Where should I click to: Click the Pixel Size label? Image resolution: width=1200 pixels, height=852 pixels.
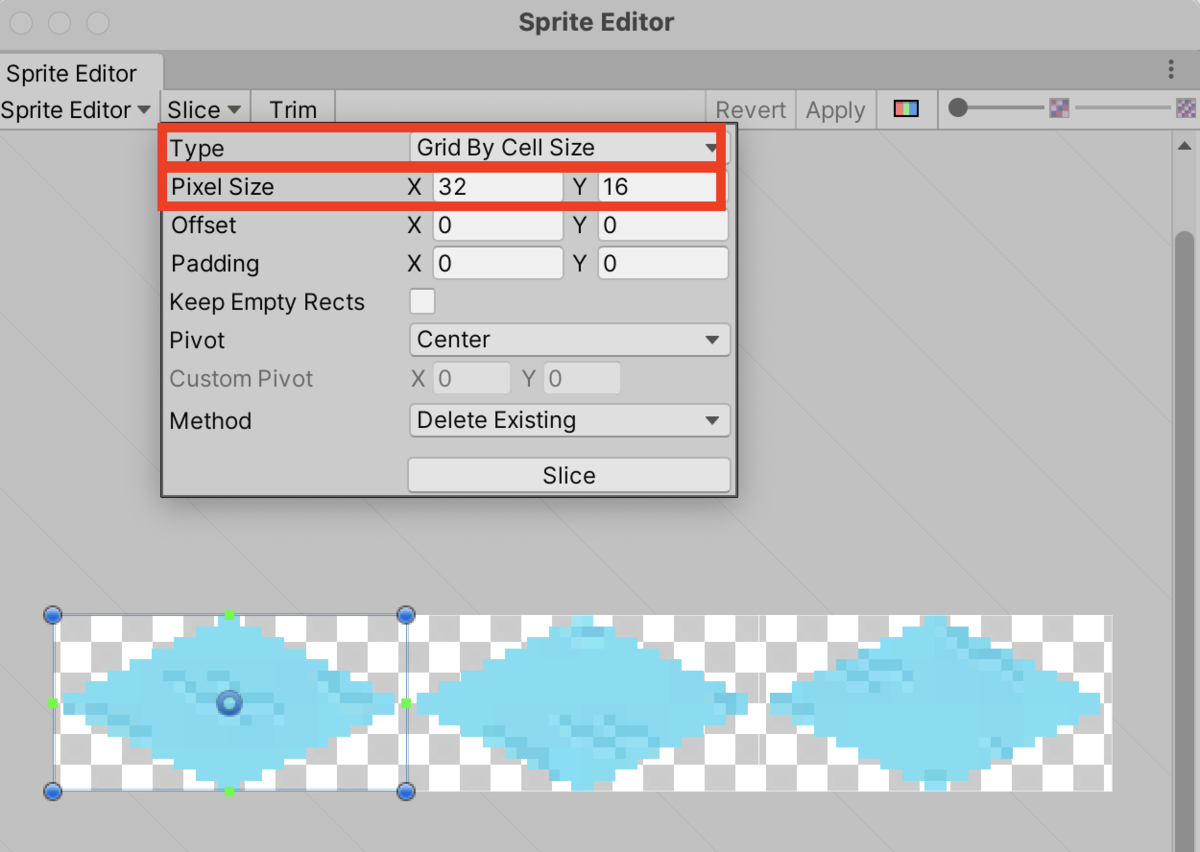[x=222, y=187]
